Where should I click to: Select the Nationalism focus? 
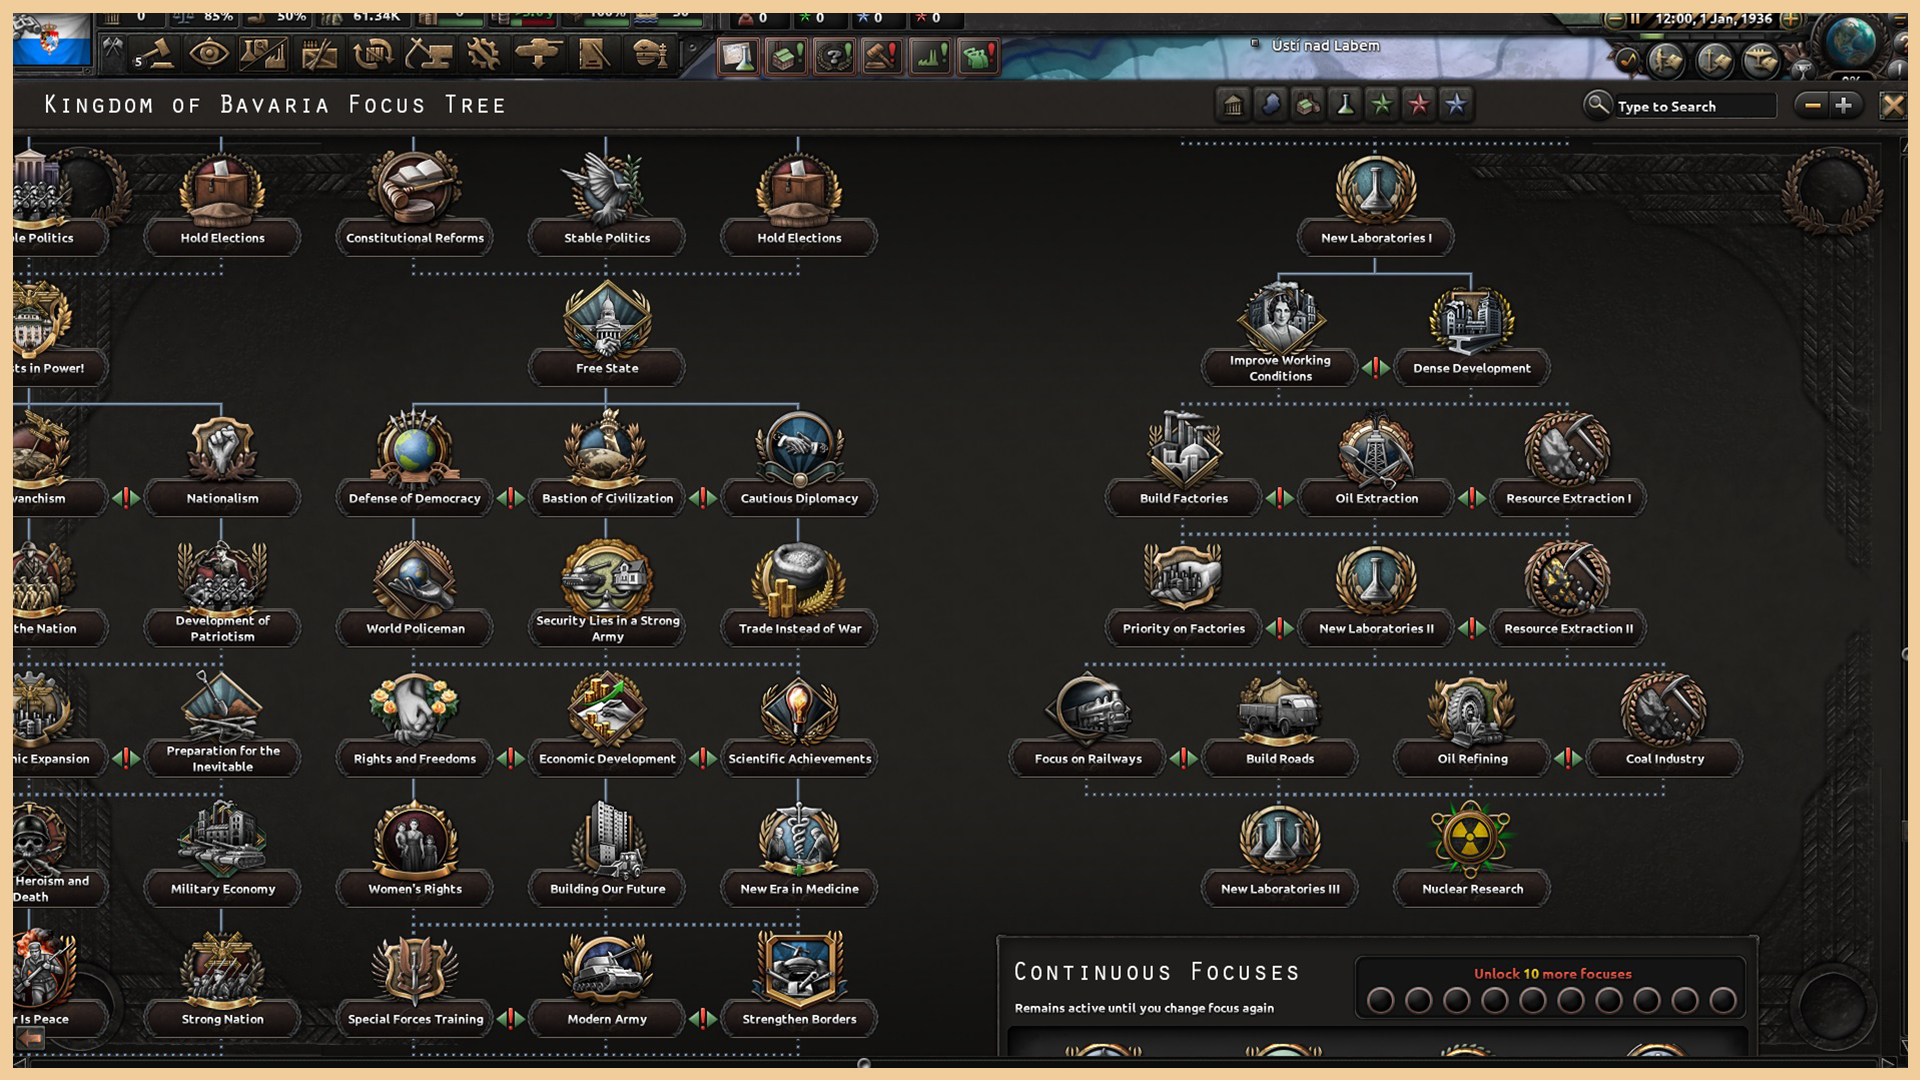pos(222,465)
